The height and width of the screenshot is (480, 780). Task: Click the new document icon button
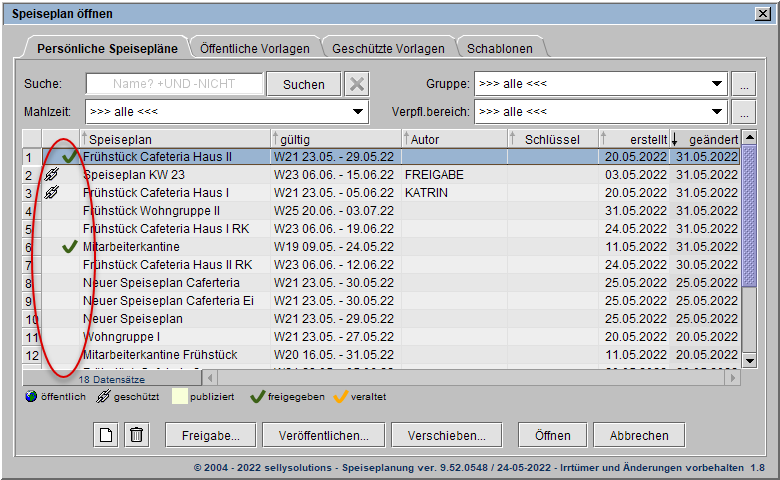pyautogui.click(x=105, y=435)
